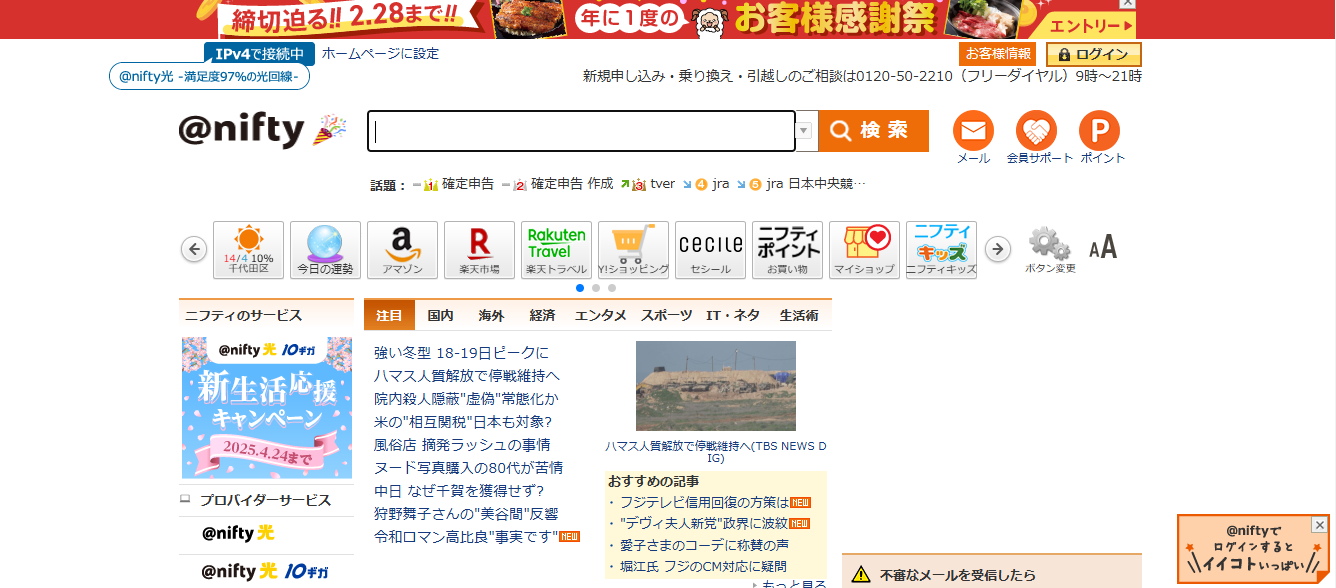Viewport: 1336px width, 588px height.
Task: Select the third carousel page dot
Action: 612,288
